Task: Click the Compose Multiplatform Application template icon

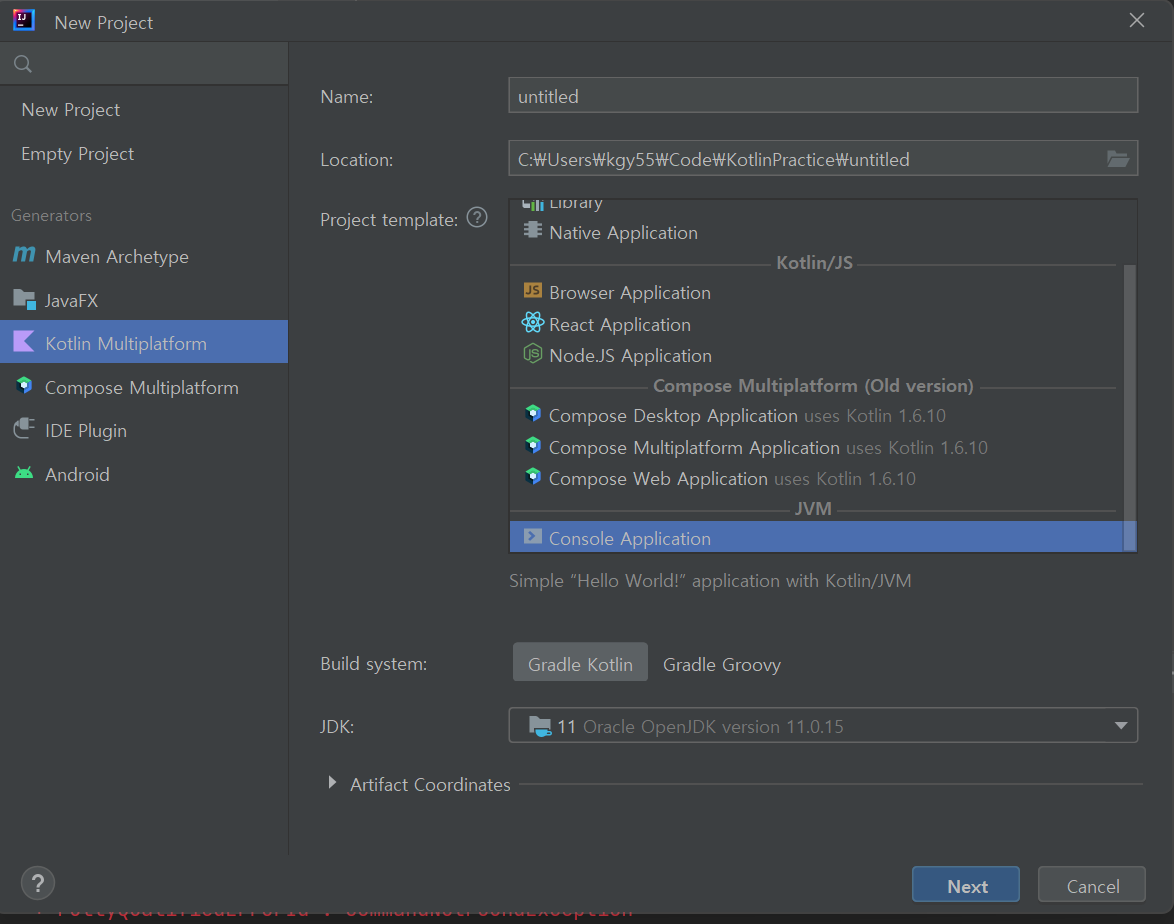Action: click(532, 446)
